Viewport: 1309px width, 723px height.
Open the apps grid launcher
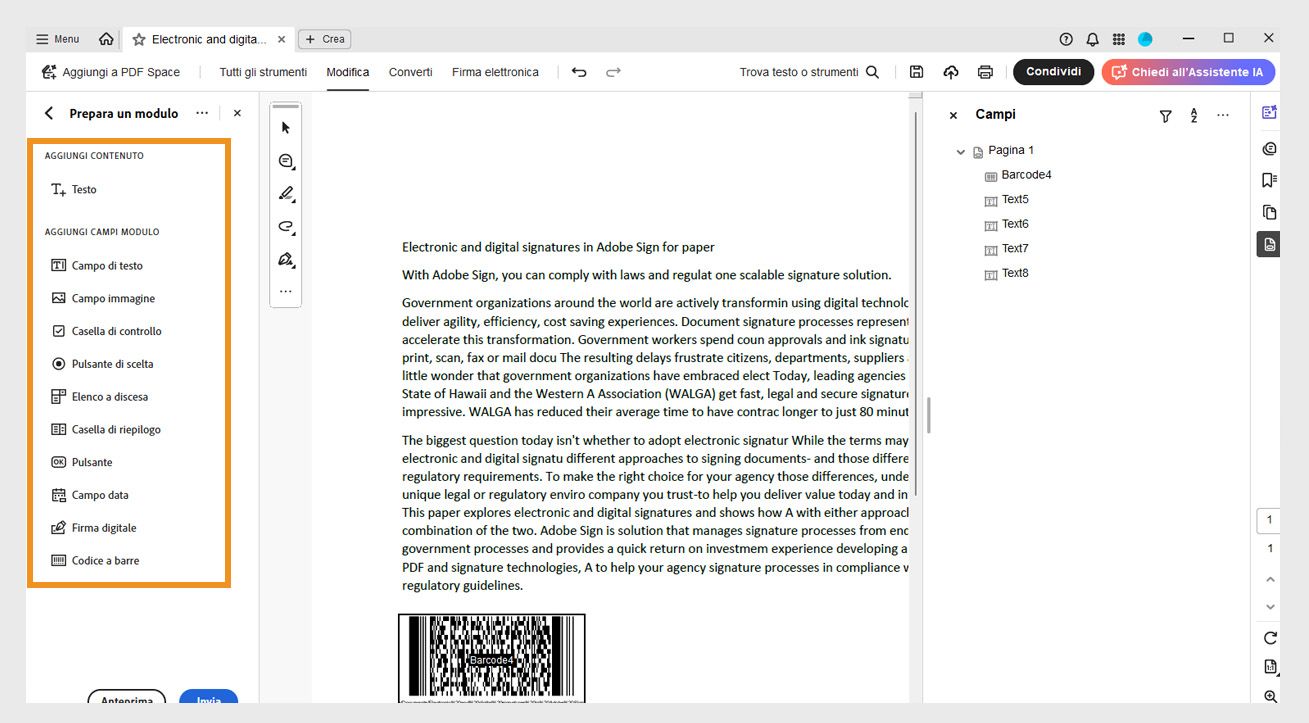point(1119,39)
